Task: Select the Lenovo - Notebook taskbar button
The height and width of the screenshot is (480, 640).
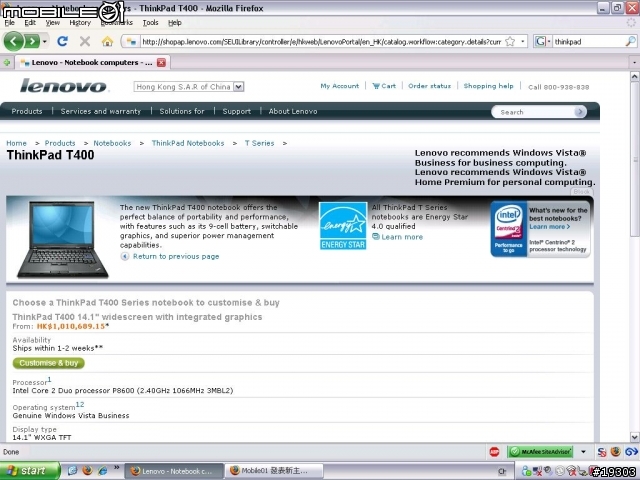Action: click(174, 471)
